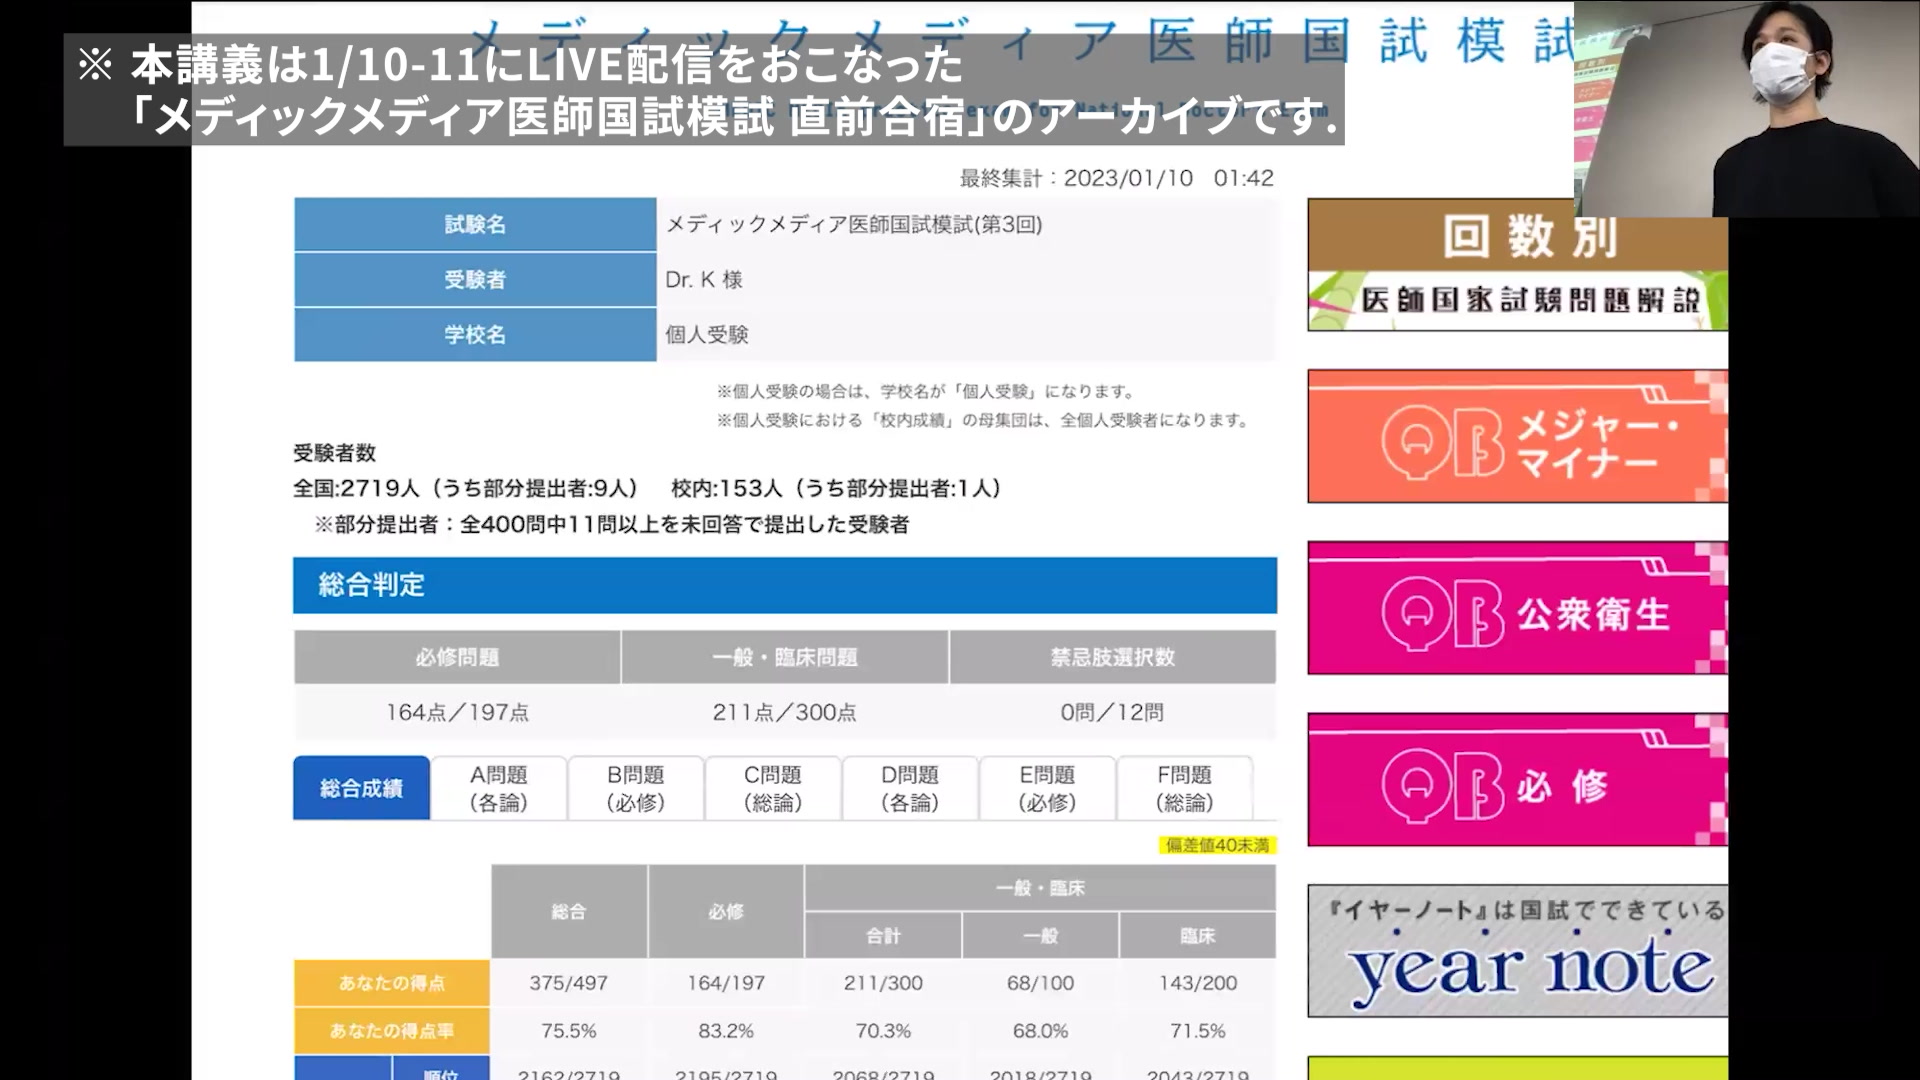Open the year note banner

pyautogui.click(x=1516, y=951)
